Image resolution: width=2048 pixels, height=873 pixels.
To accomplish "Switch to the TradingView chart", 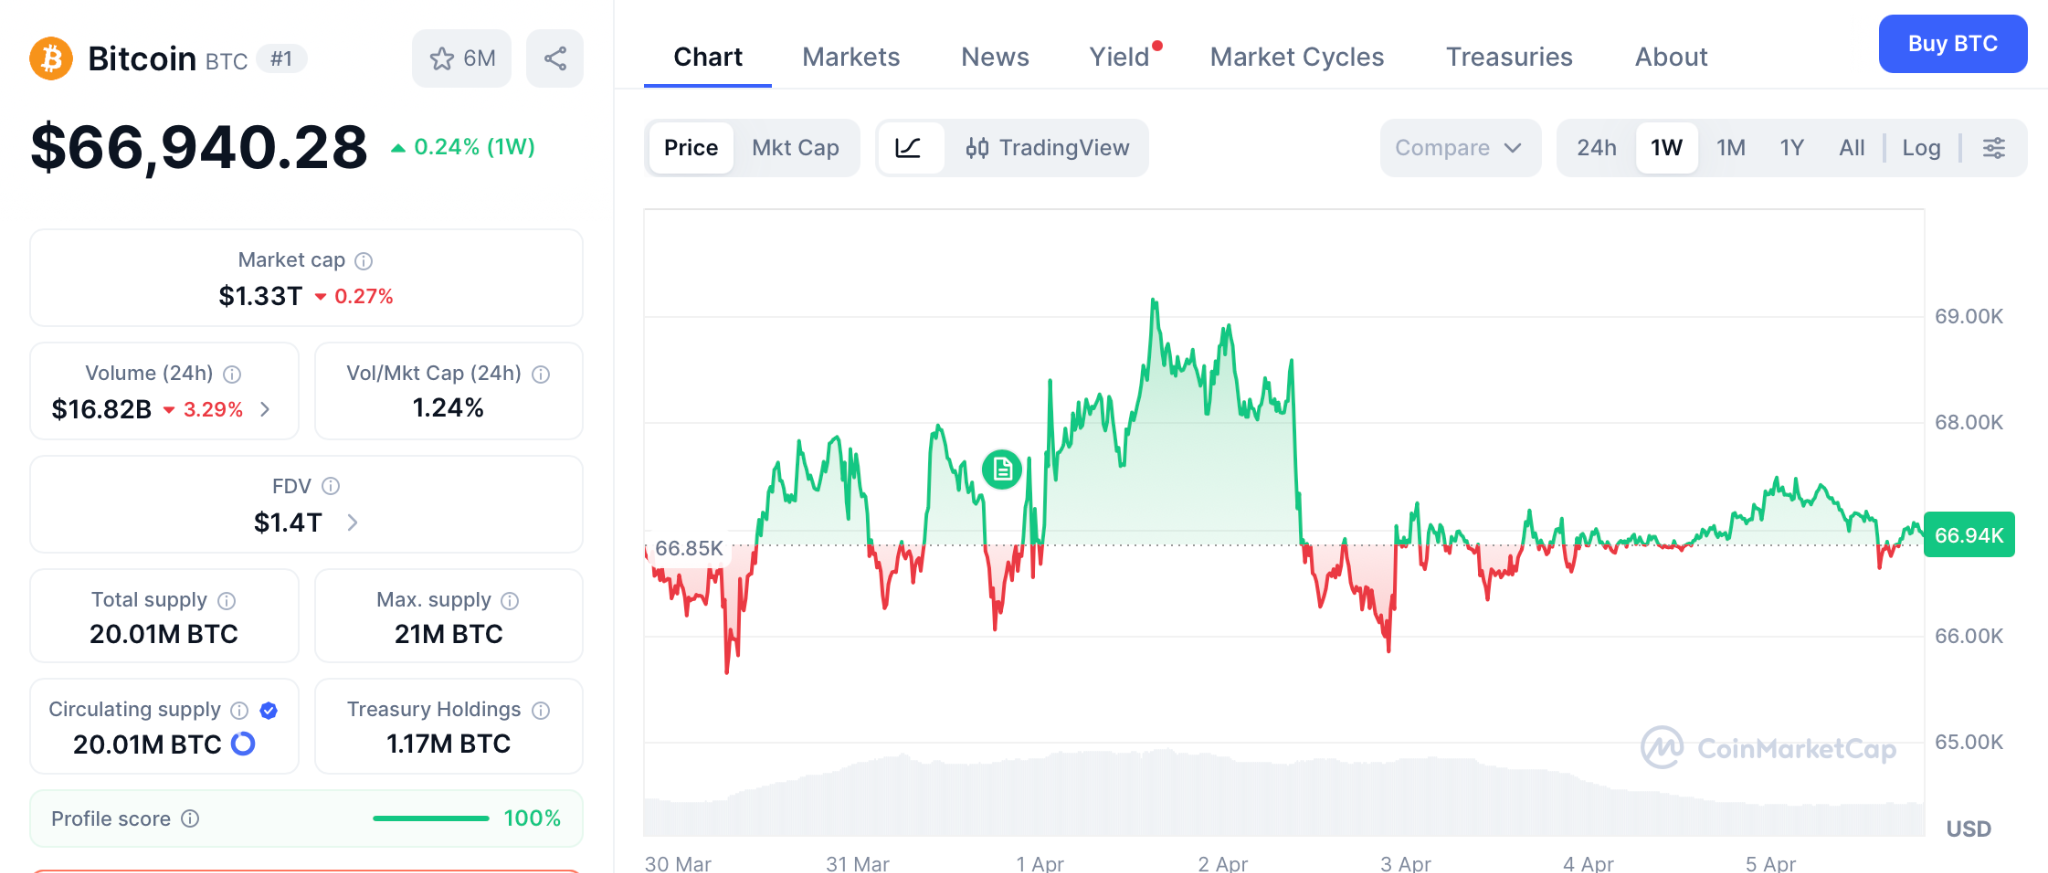I will (x=1047, y=148).
